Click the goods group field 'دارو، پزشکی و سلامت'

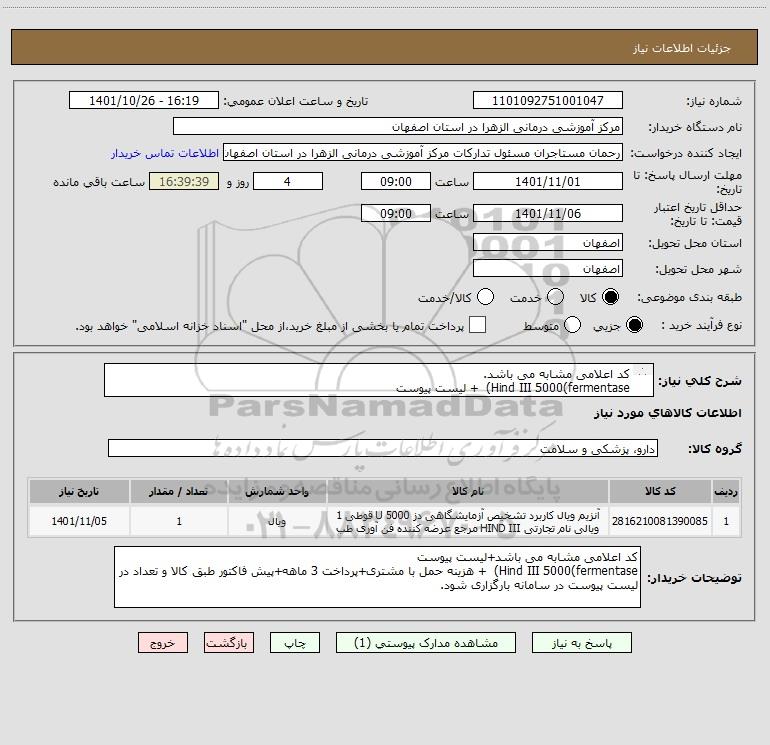(383, 448)
